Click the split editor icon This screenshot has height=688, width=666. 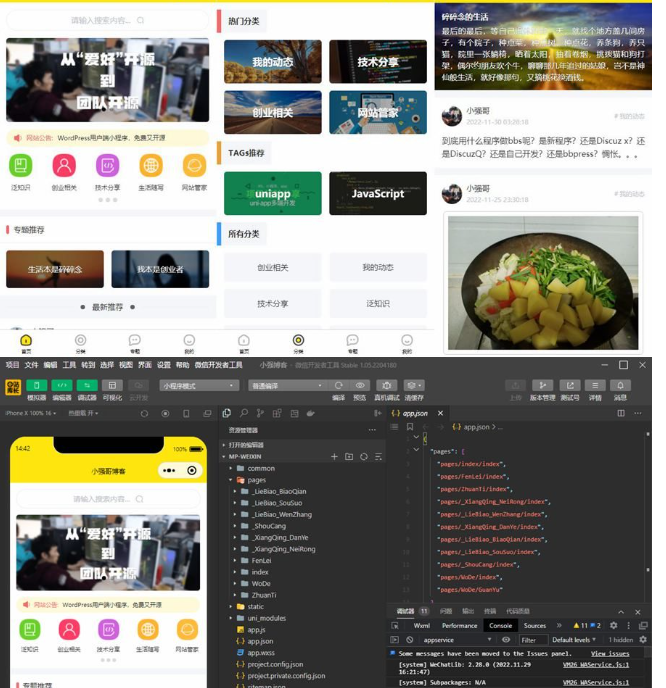click(x=621, y=413)
